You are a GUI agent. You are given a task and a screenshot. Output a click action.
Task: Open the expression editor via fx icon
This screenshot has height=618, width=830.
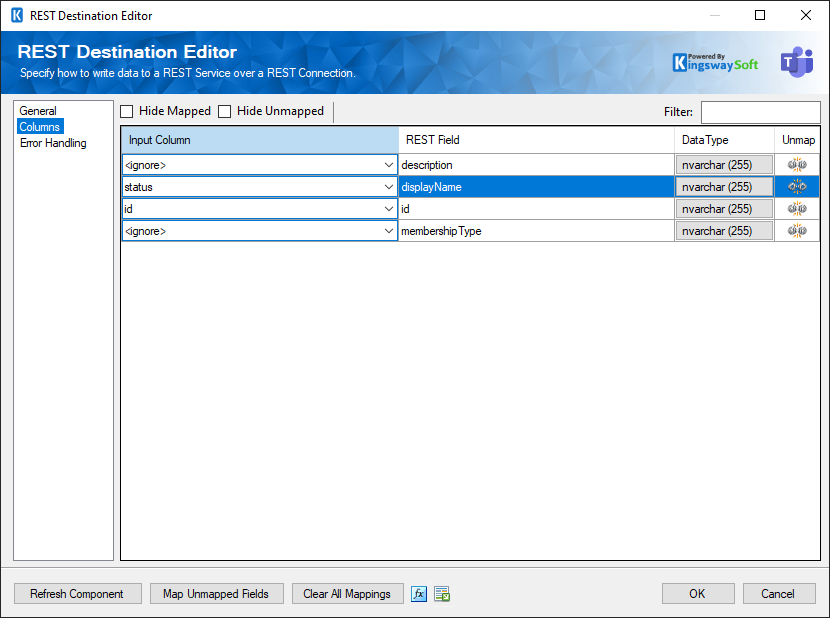(419, 593)
